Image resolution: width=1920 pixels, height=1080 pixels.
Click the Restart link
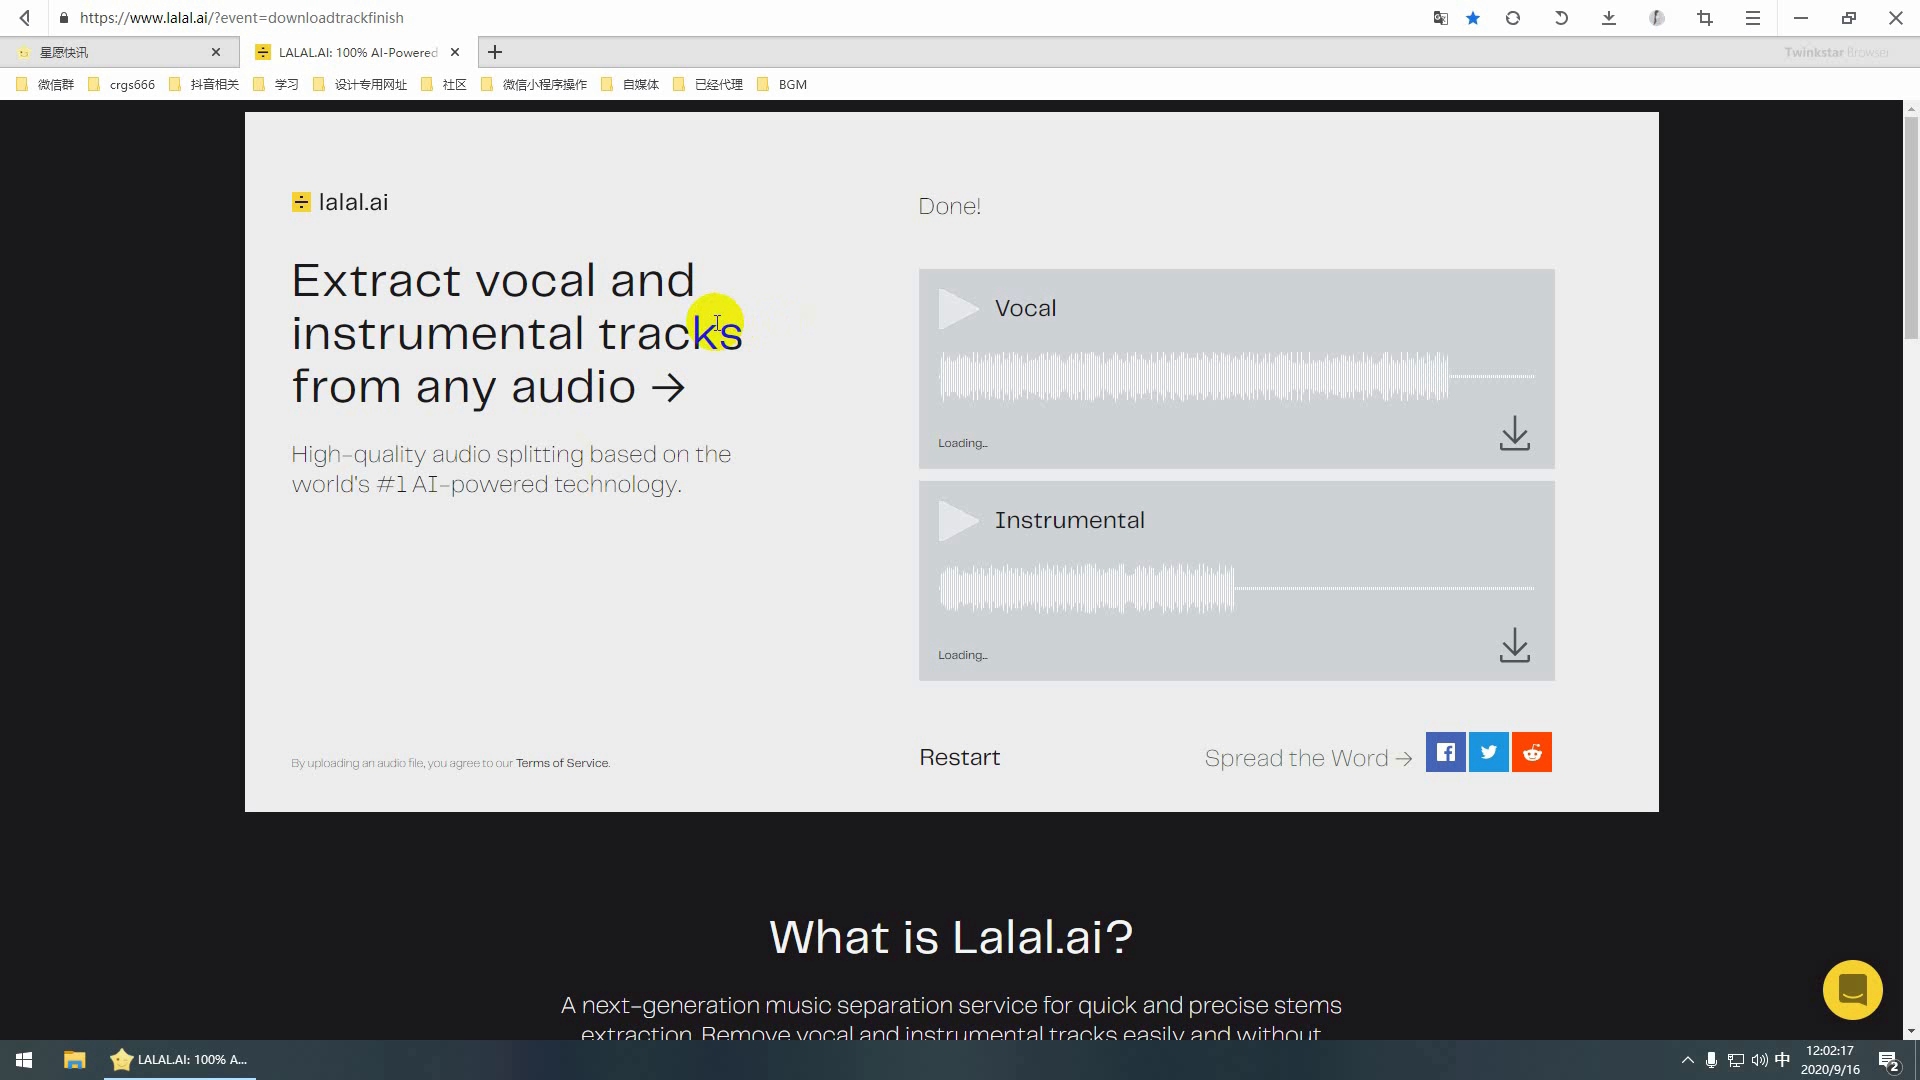coord(959,758)
